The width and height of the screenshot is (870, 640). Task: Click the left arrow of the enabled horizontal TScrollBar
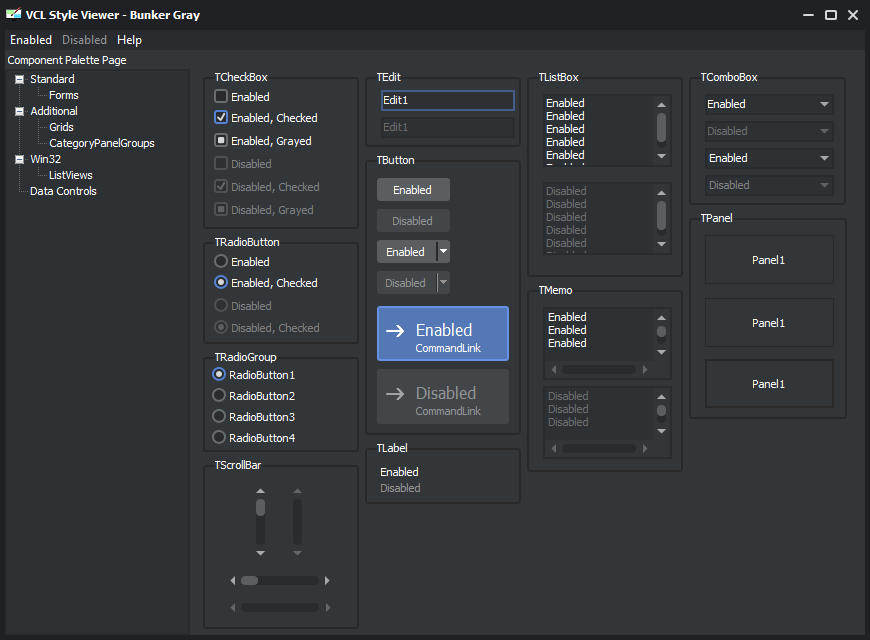pyautogui.click(x=233, y=581)
